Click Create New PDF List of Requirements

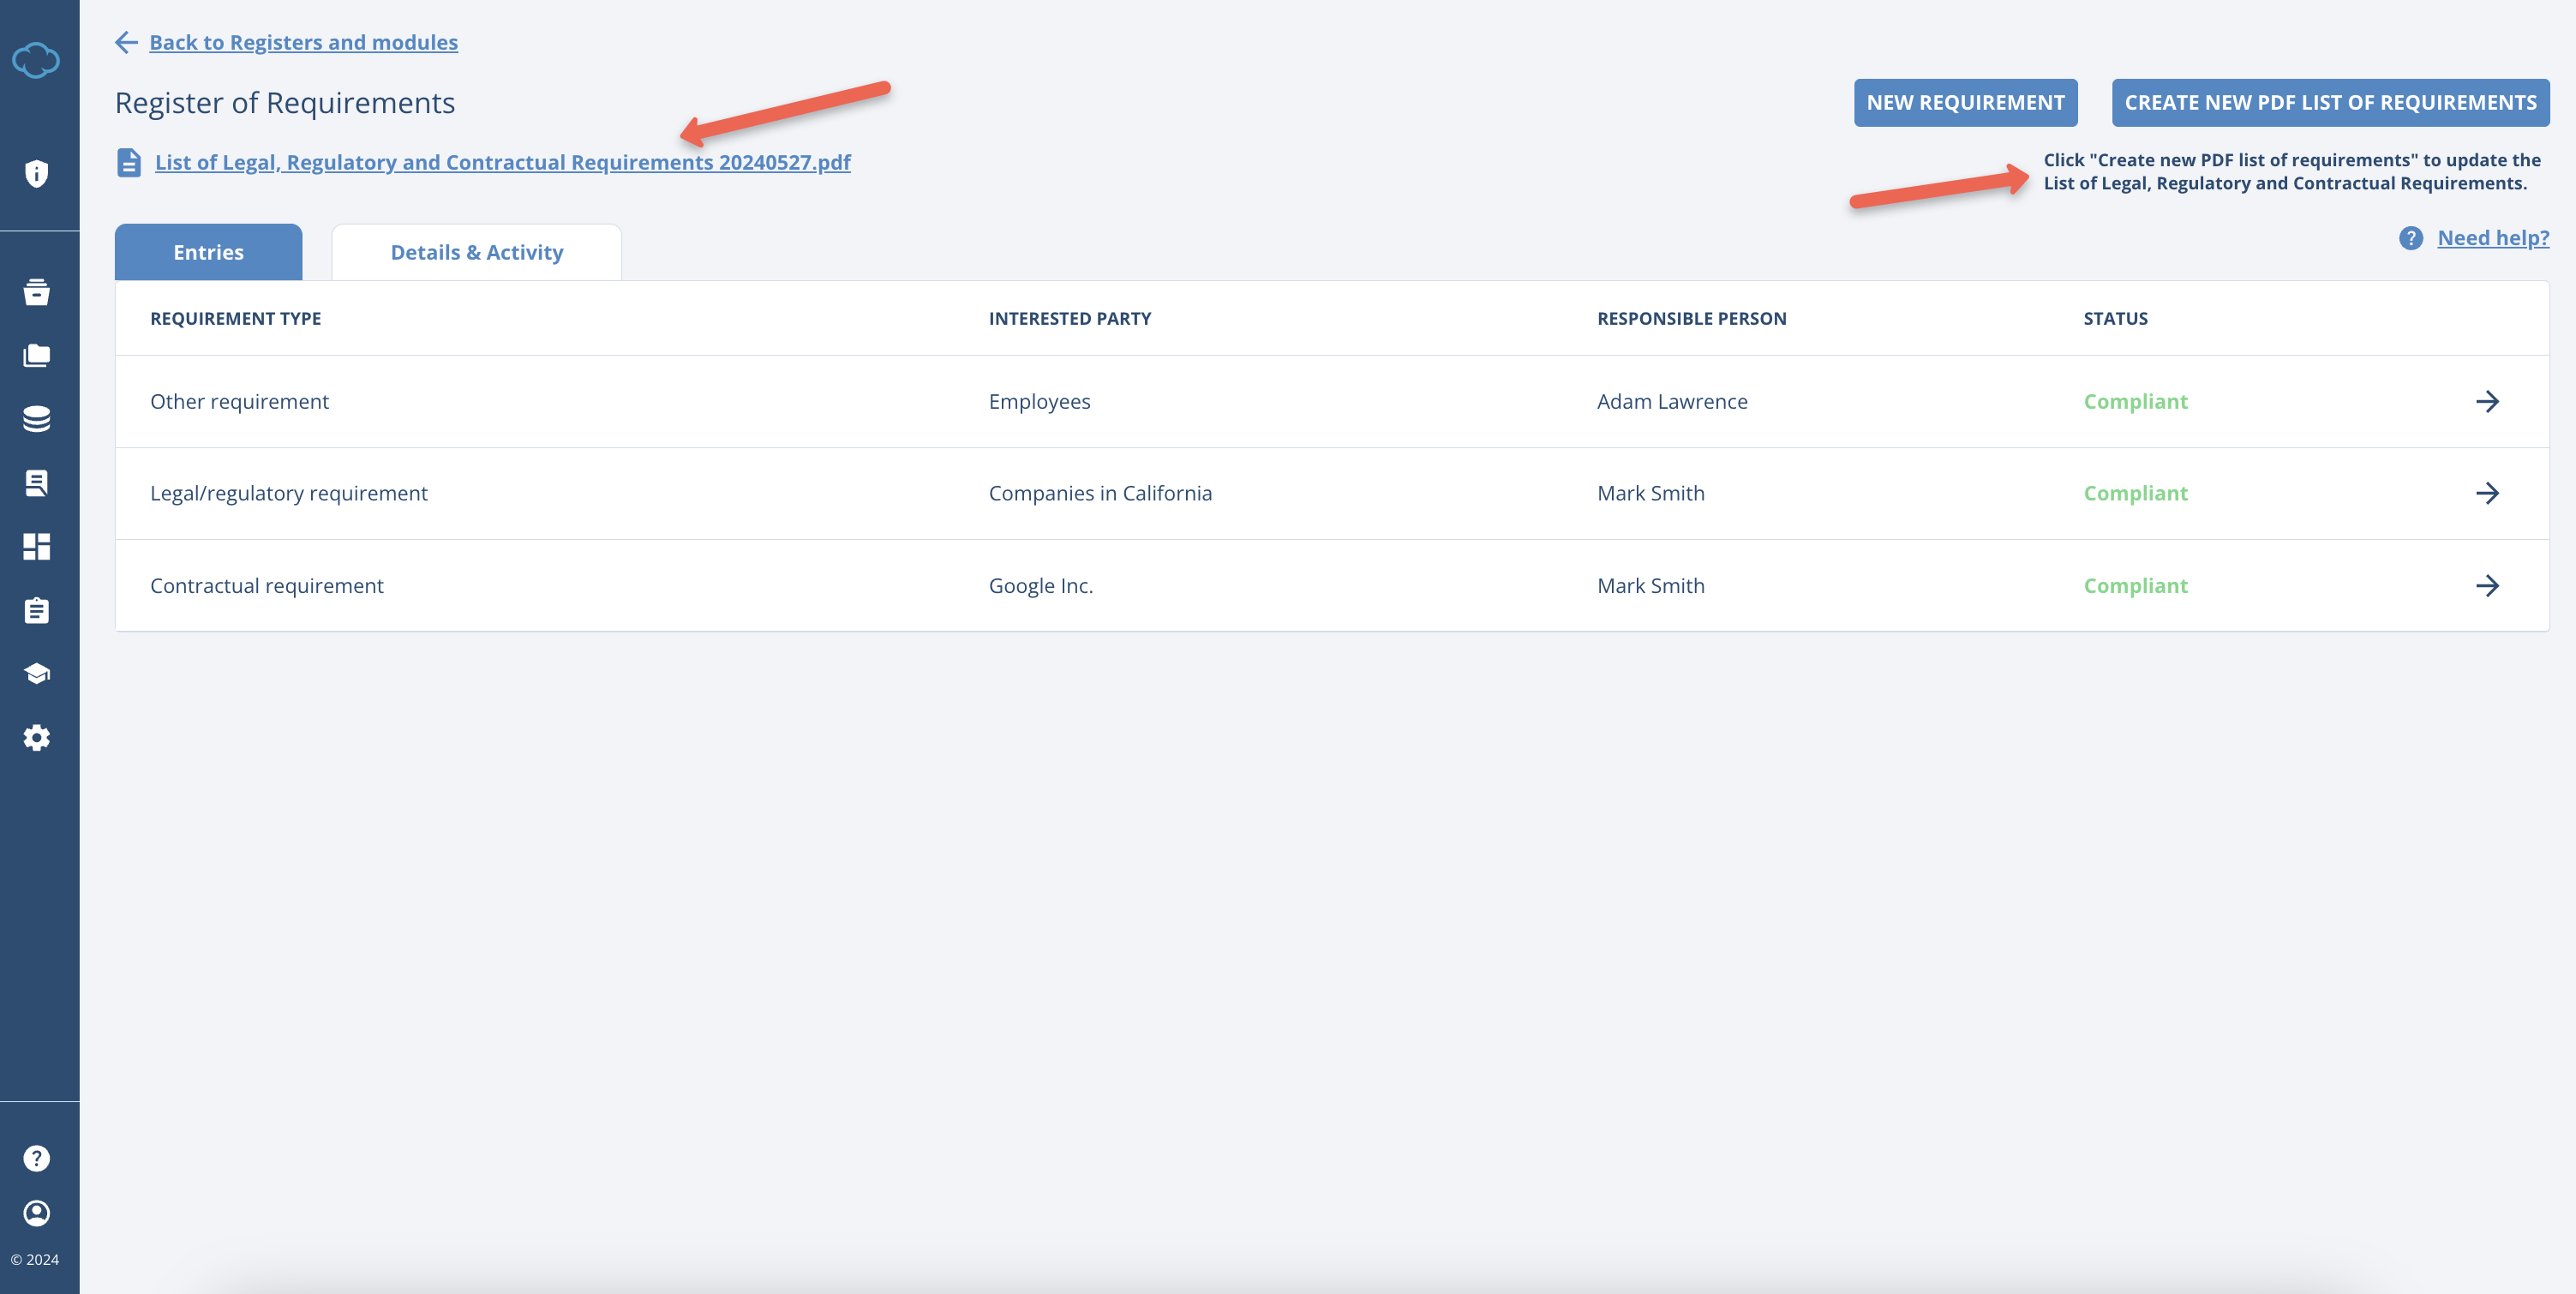[x=2329, y=103]
